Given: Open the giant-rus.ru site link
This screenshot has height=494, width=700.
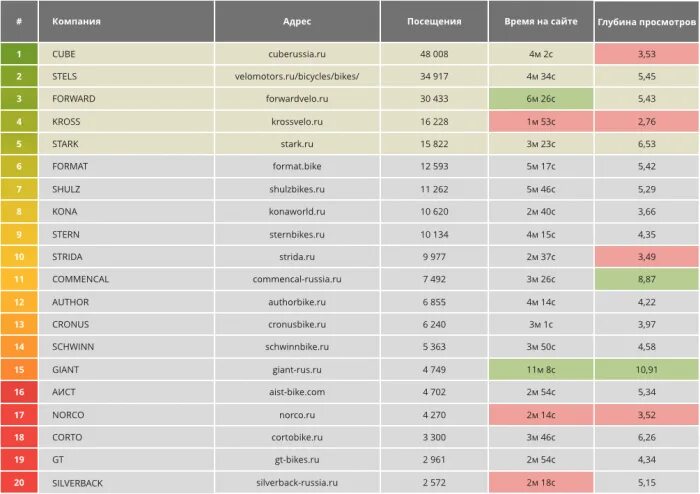Looking at the screenshot, I should tap(298, 369).
